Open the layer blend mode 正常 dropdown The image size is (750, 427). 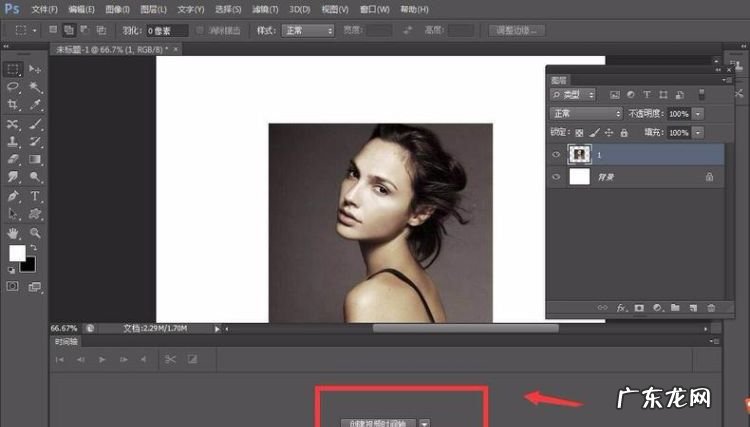(x=587, y=114)
